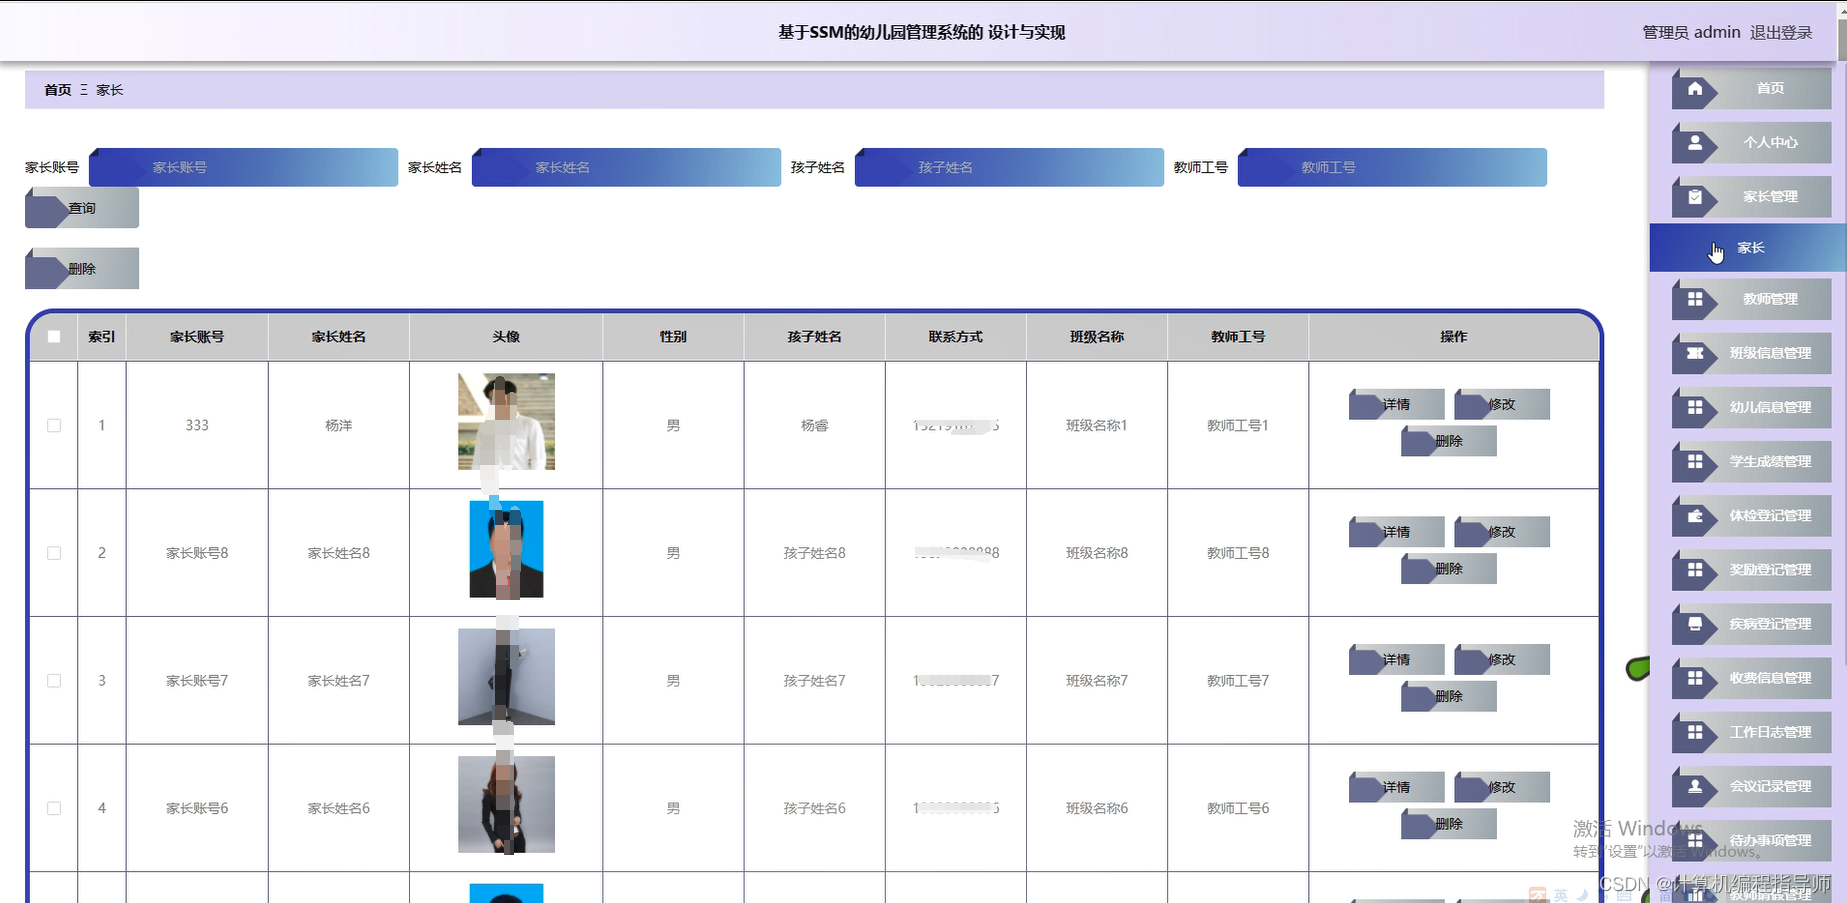Image resolution: width=1847 pixels, height=903 pixels.
Task: Open the avatar photo in 家长姓名8 row
Action: pyautogui.click(x=506, y=549)
